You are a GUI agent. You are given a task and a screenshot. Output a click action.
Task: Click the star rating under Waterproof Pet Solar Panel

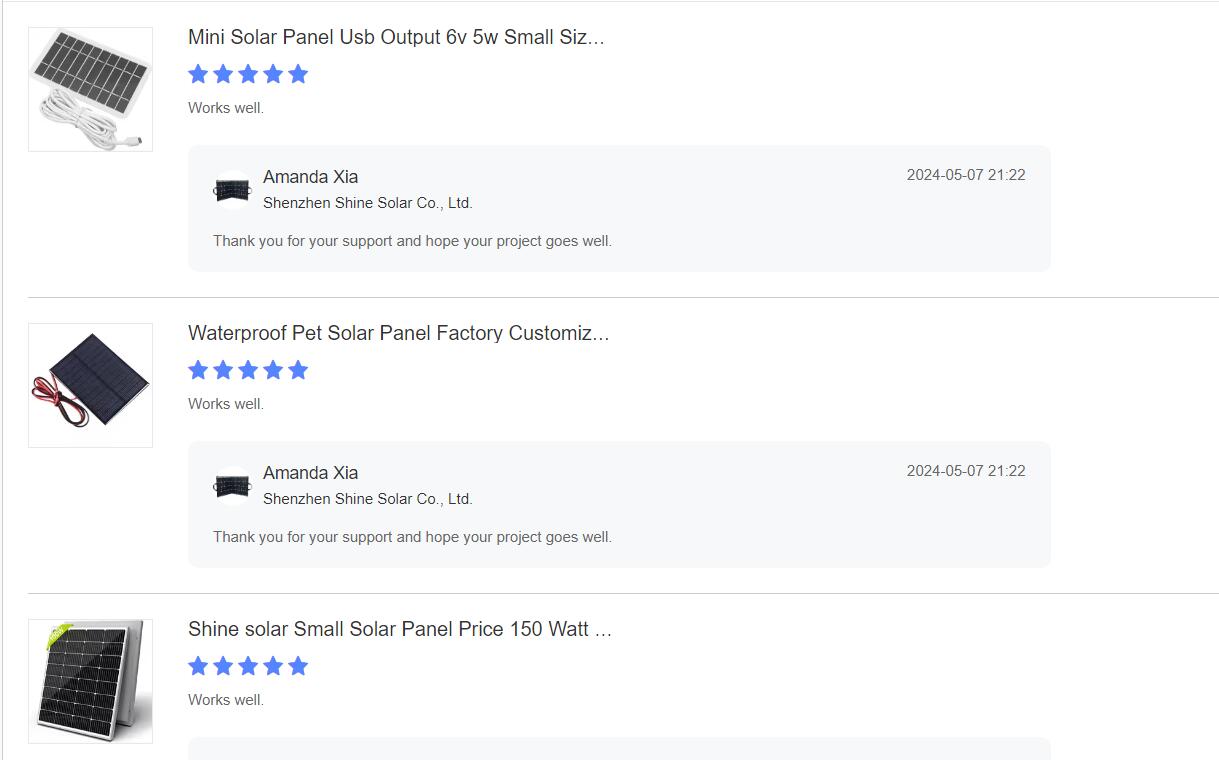pyautogui.click(x=248, y=370)
